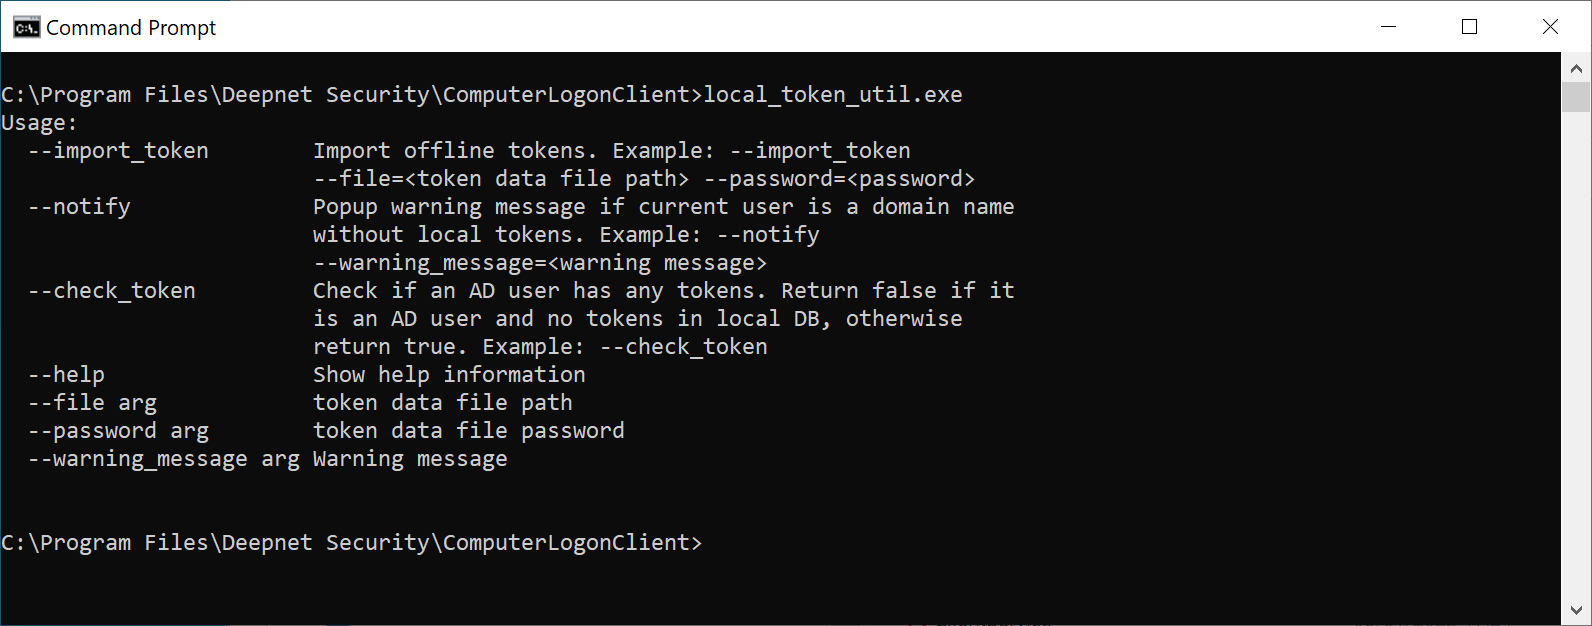Click the "Show help information" description

coord(449,375)
